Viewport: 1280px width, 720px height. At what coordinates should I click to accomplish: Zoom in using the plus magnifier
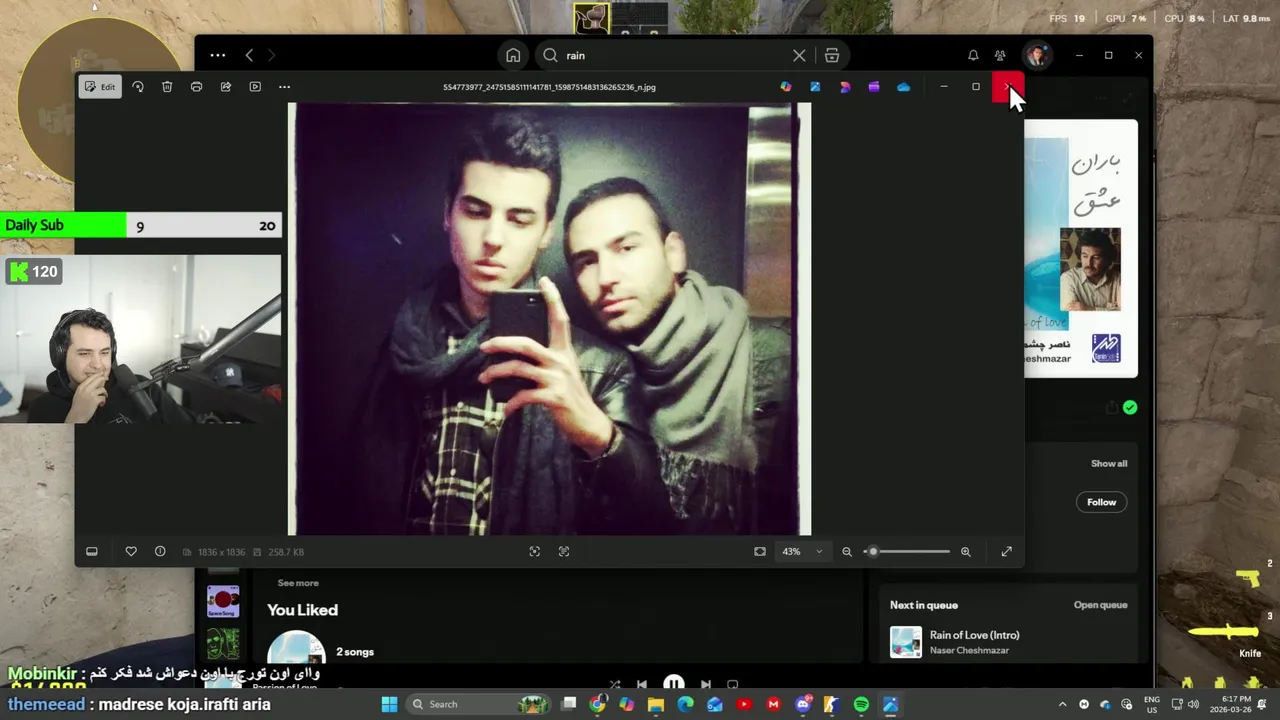click(x=965, y=551)
